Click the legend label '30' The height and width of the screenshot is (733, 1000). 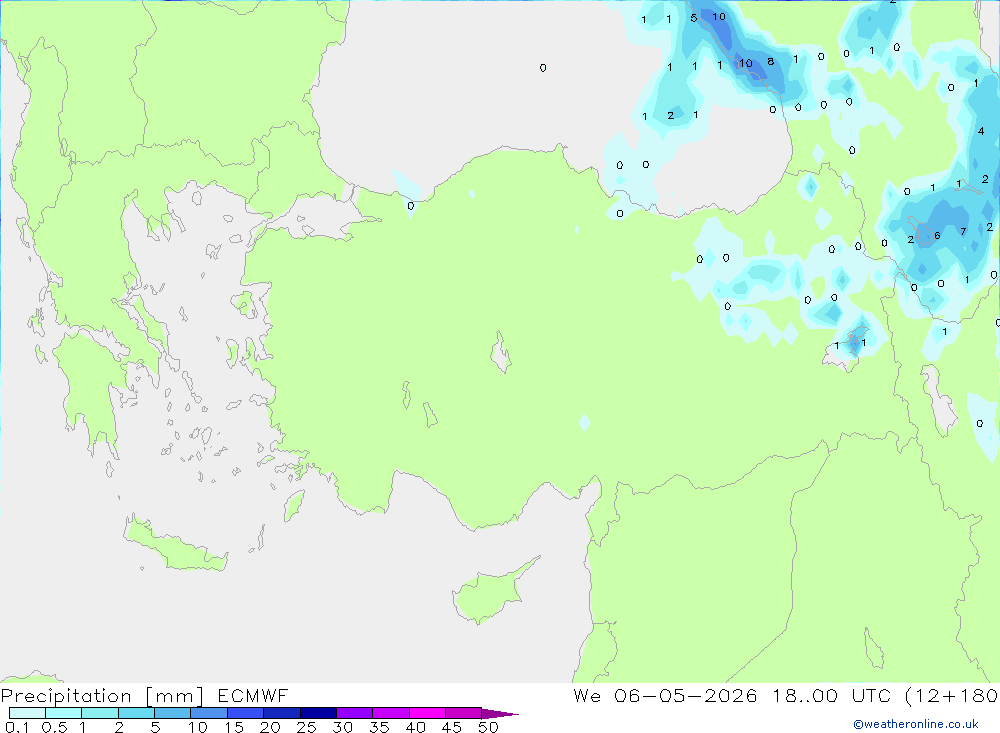343,727
